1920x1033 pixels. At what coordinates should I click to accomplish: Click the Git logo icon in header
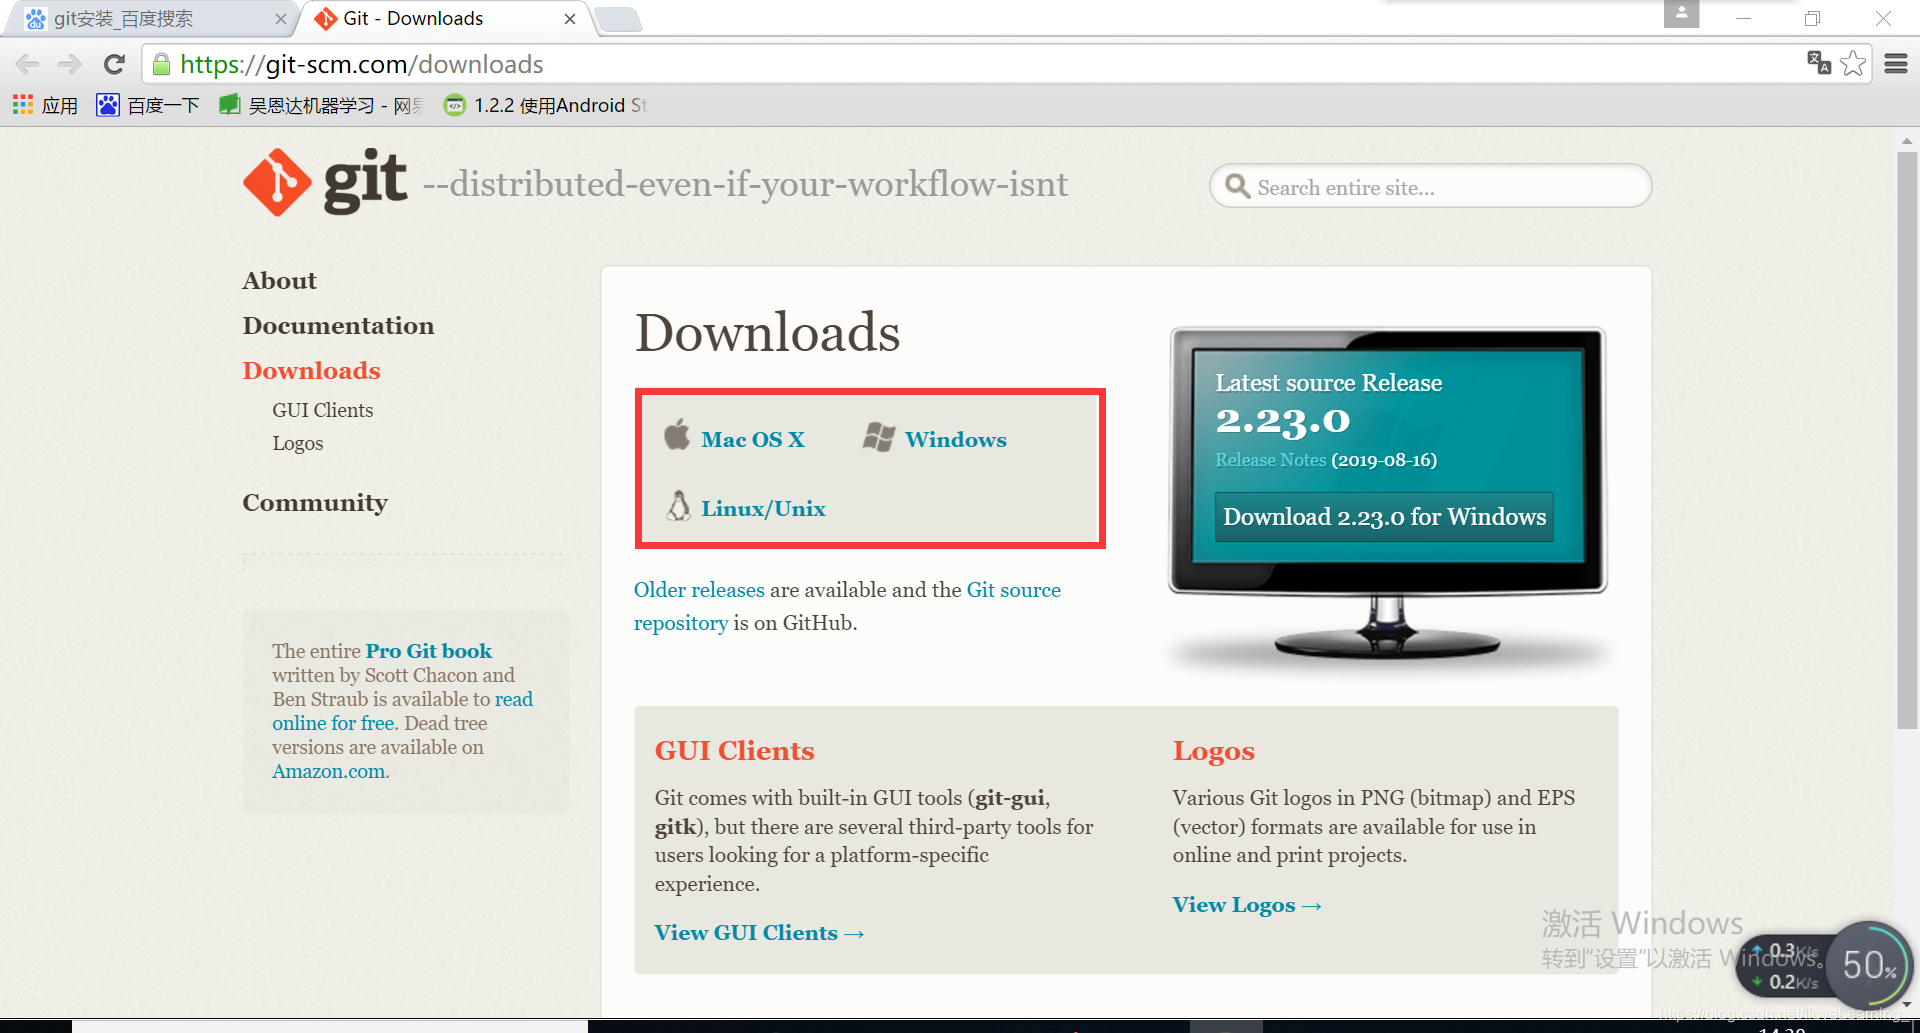277,182
